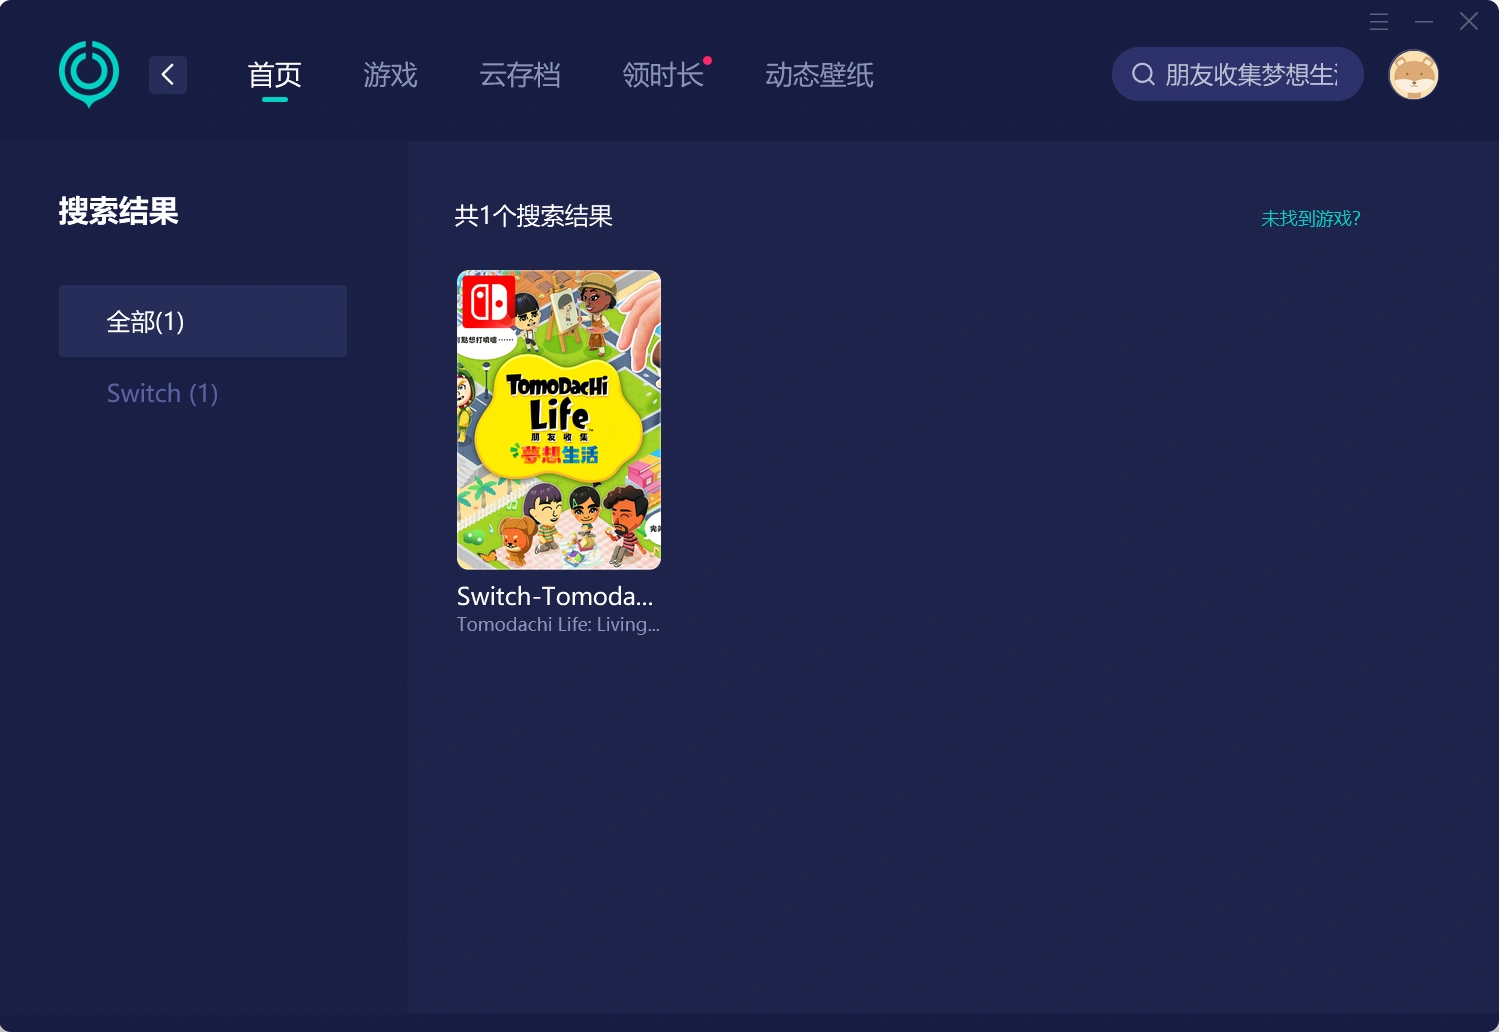Close the application window
Image resolution: width=1499 pixels, height=1032 pixels.
1469,21
